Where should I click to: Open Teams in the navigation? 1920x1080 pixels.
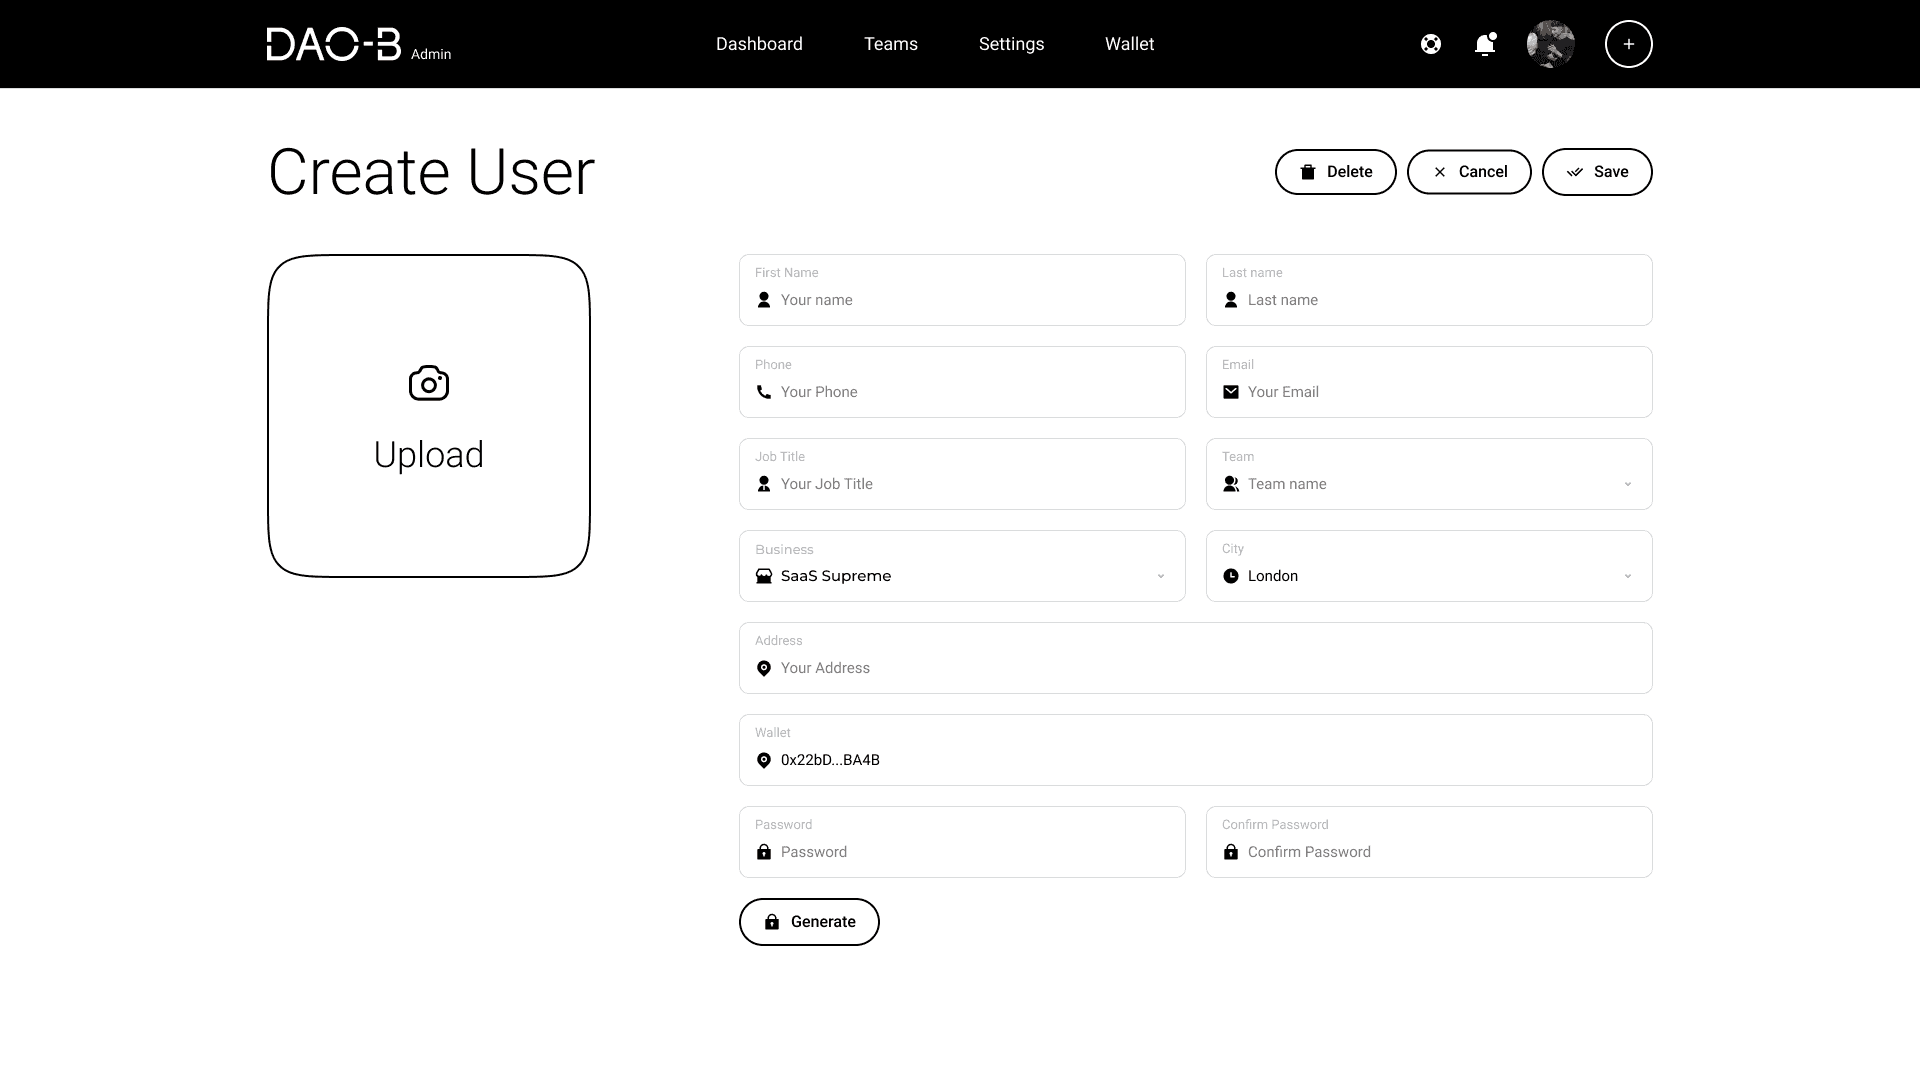(891, 44)
